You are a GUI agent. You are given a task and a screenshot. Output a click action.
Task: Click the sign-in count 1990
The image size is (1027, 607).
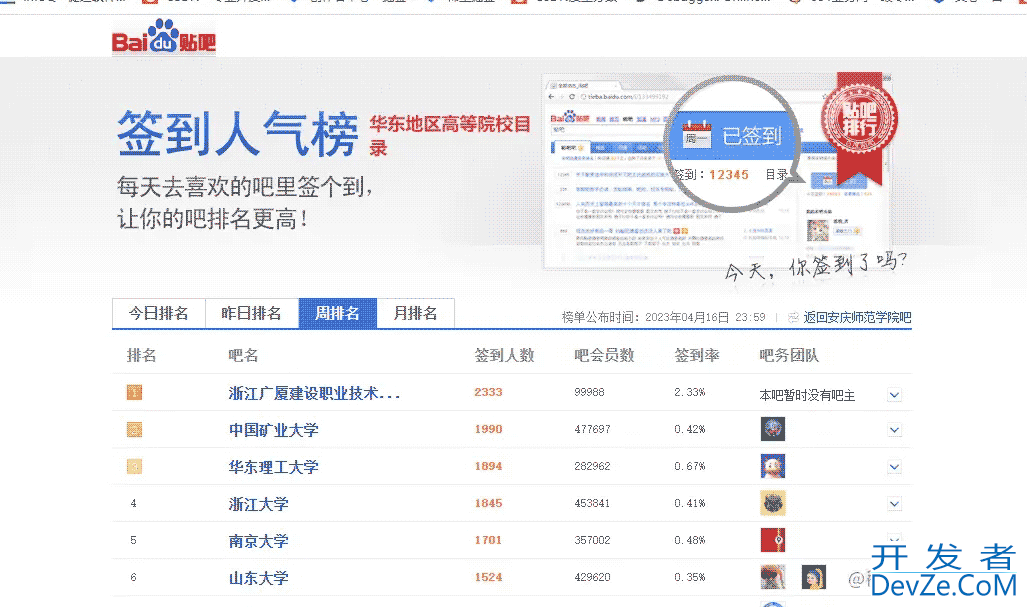489,429
